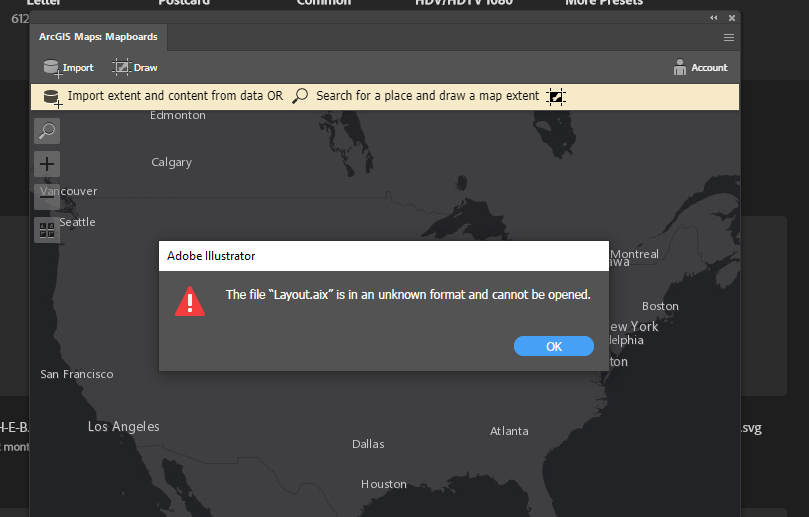Select the Draw extent tool

point(135,68)
